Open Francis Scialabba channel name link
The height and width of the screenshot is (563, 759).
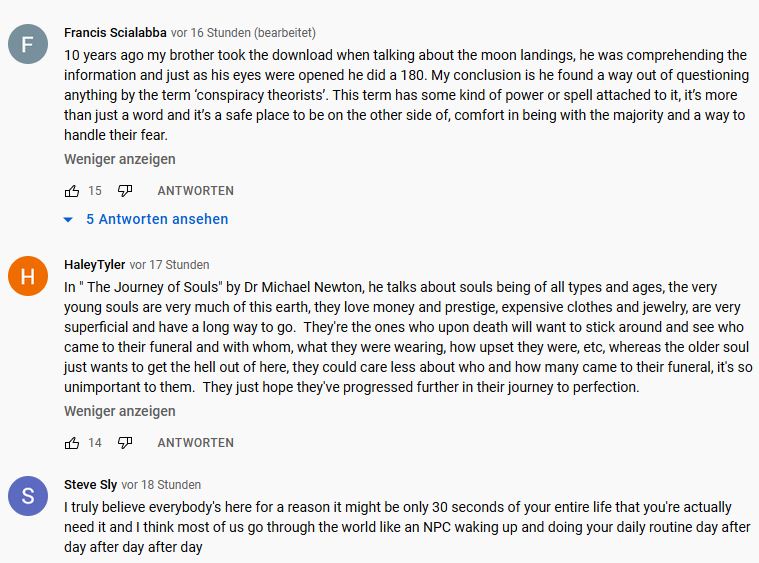[x=115, y=33]
